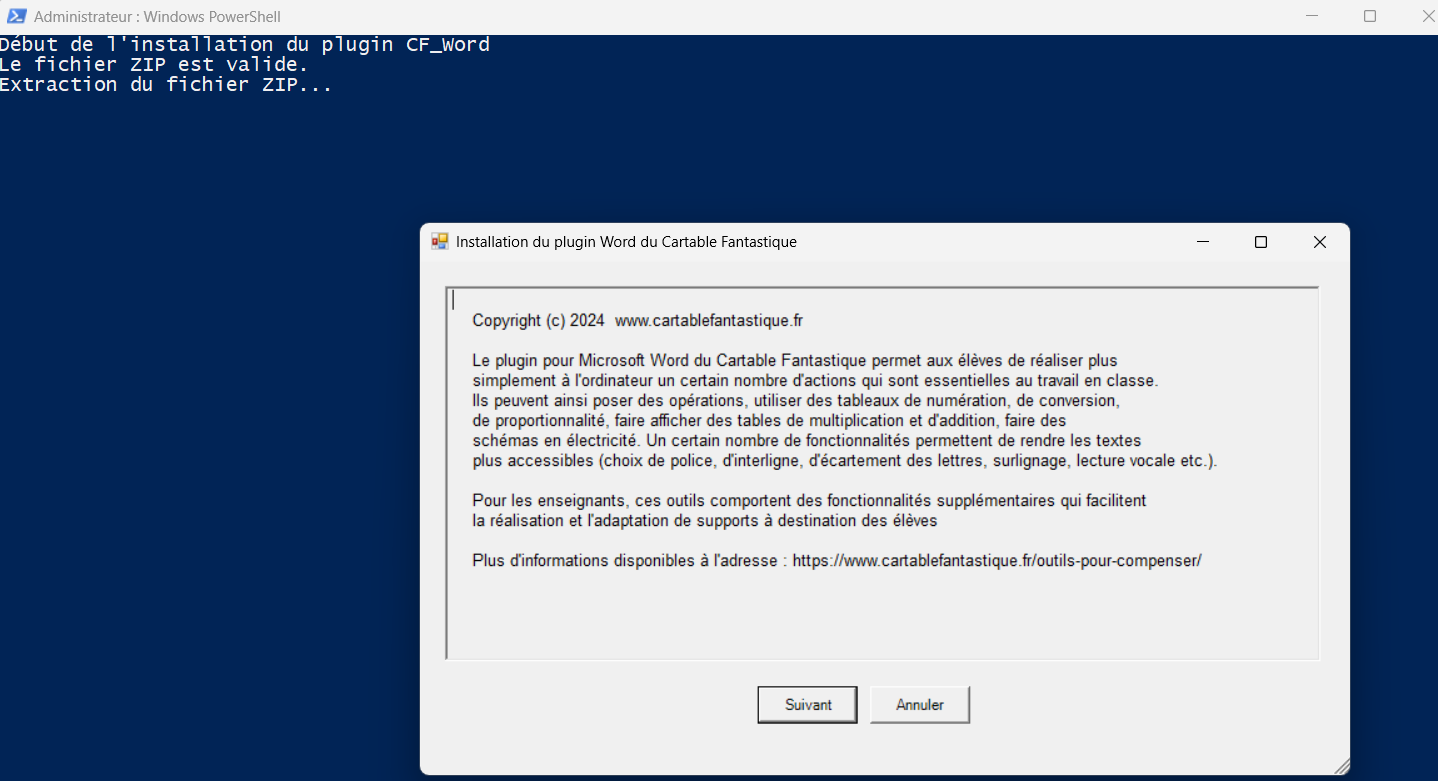Screen dimensions: 1438x781
Task: Minimize the Windows PowerShell window
Action: point(1312,16)
